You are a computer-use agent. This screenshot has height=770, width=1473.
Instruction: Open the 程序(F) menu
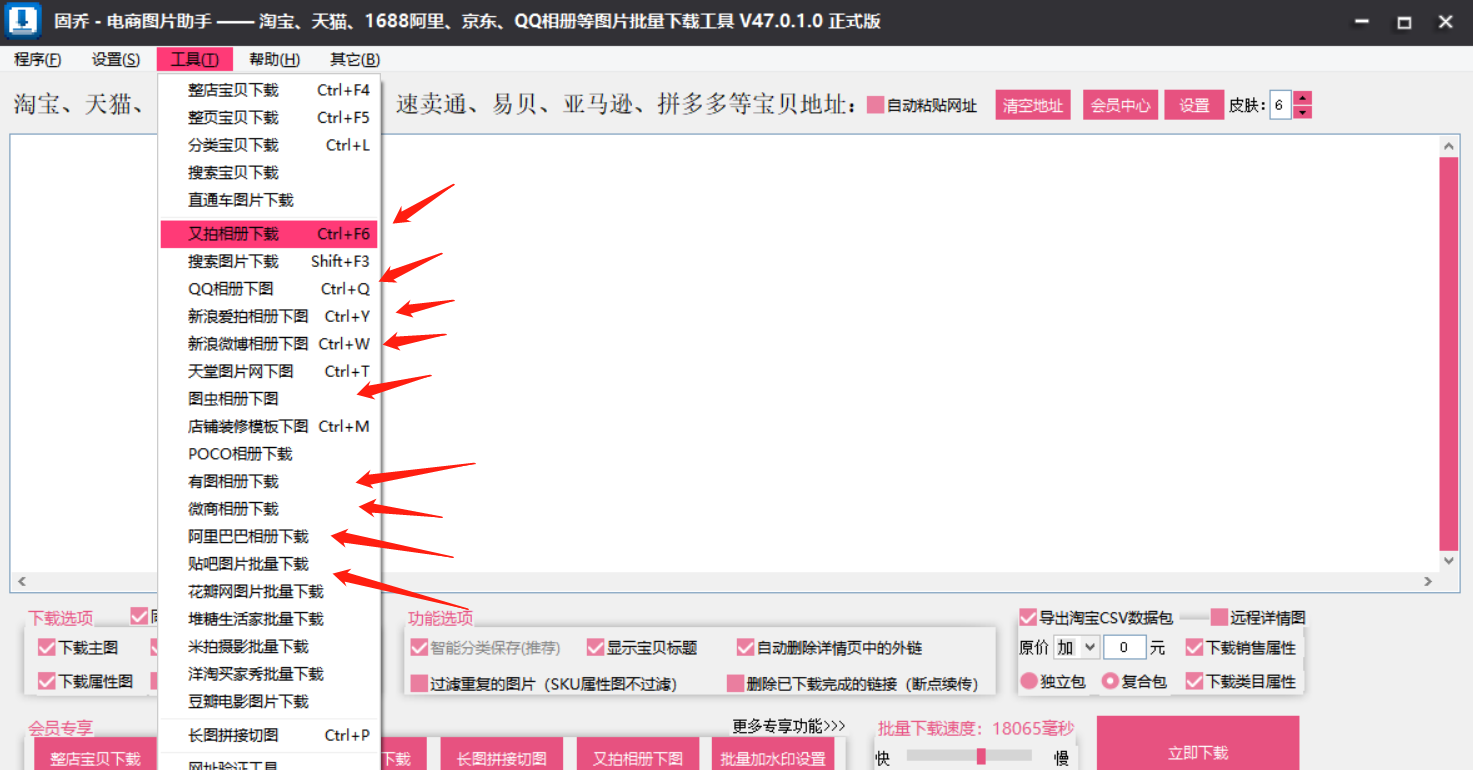click(38, 59)
